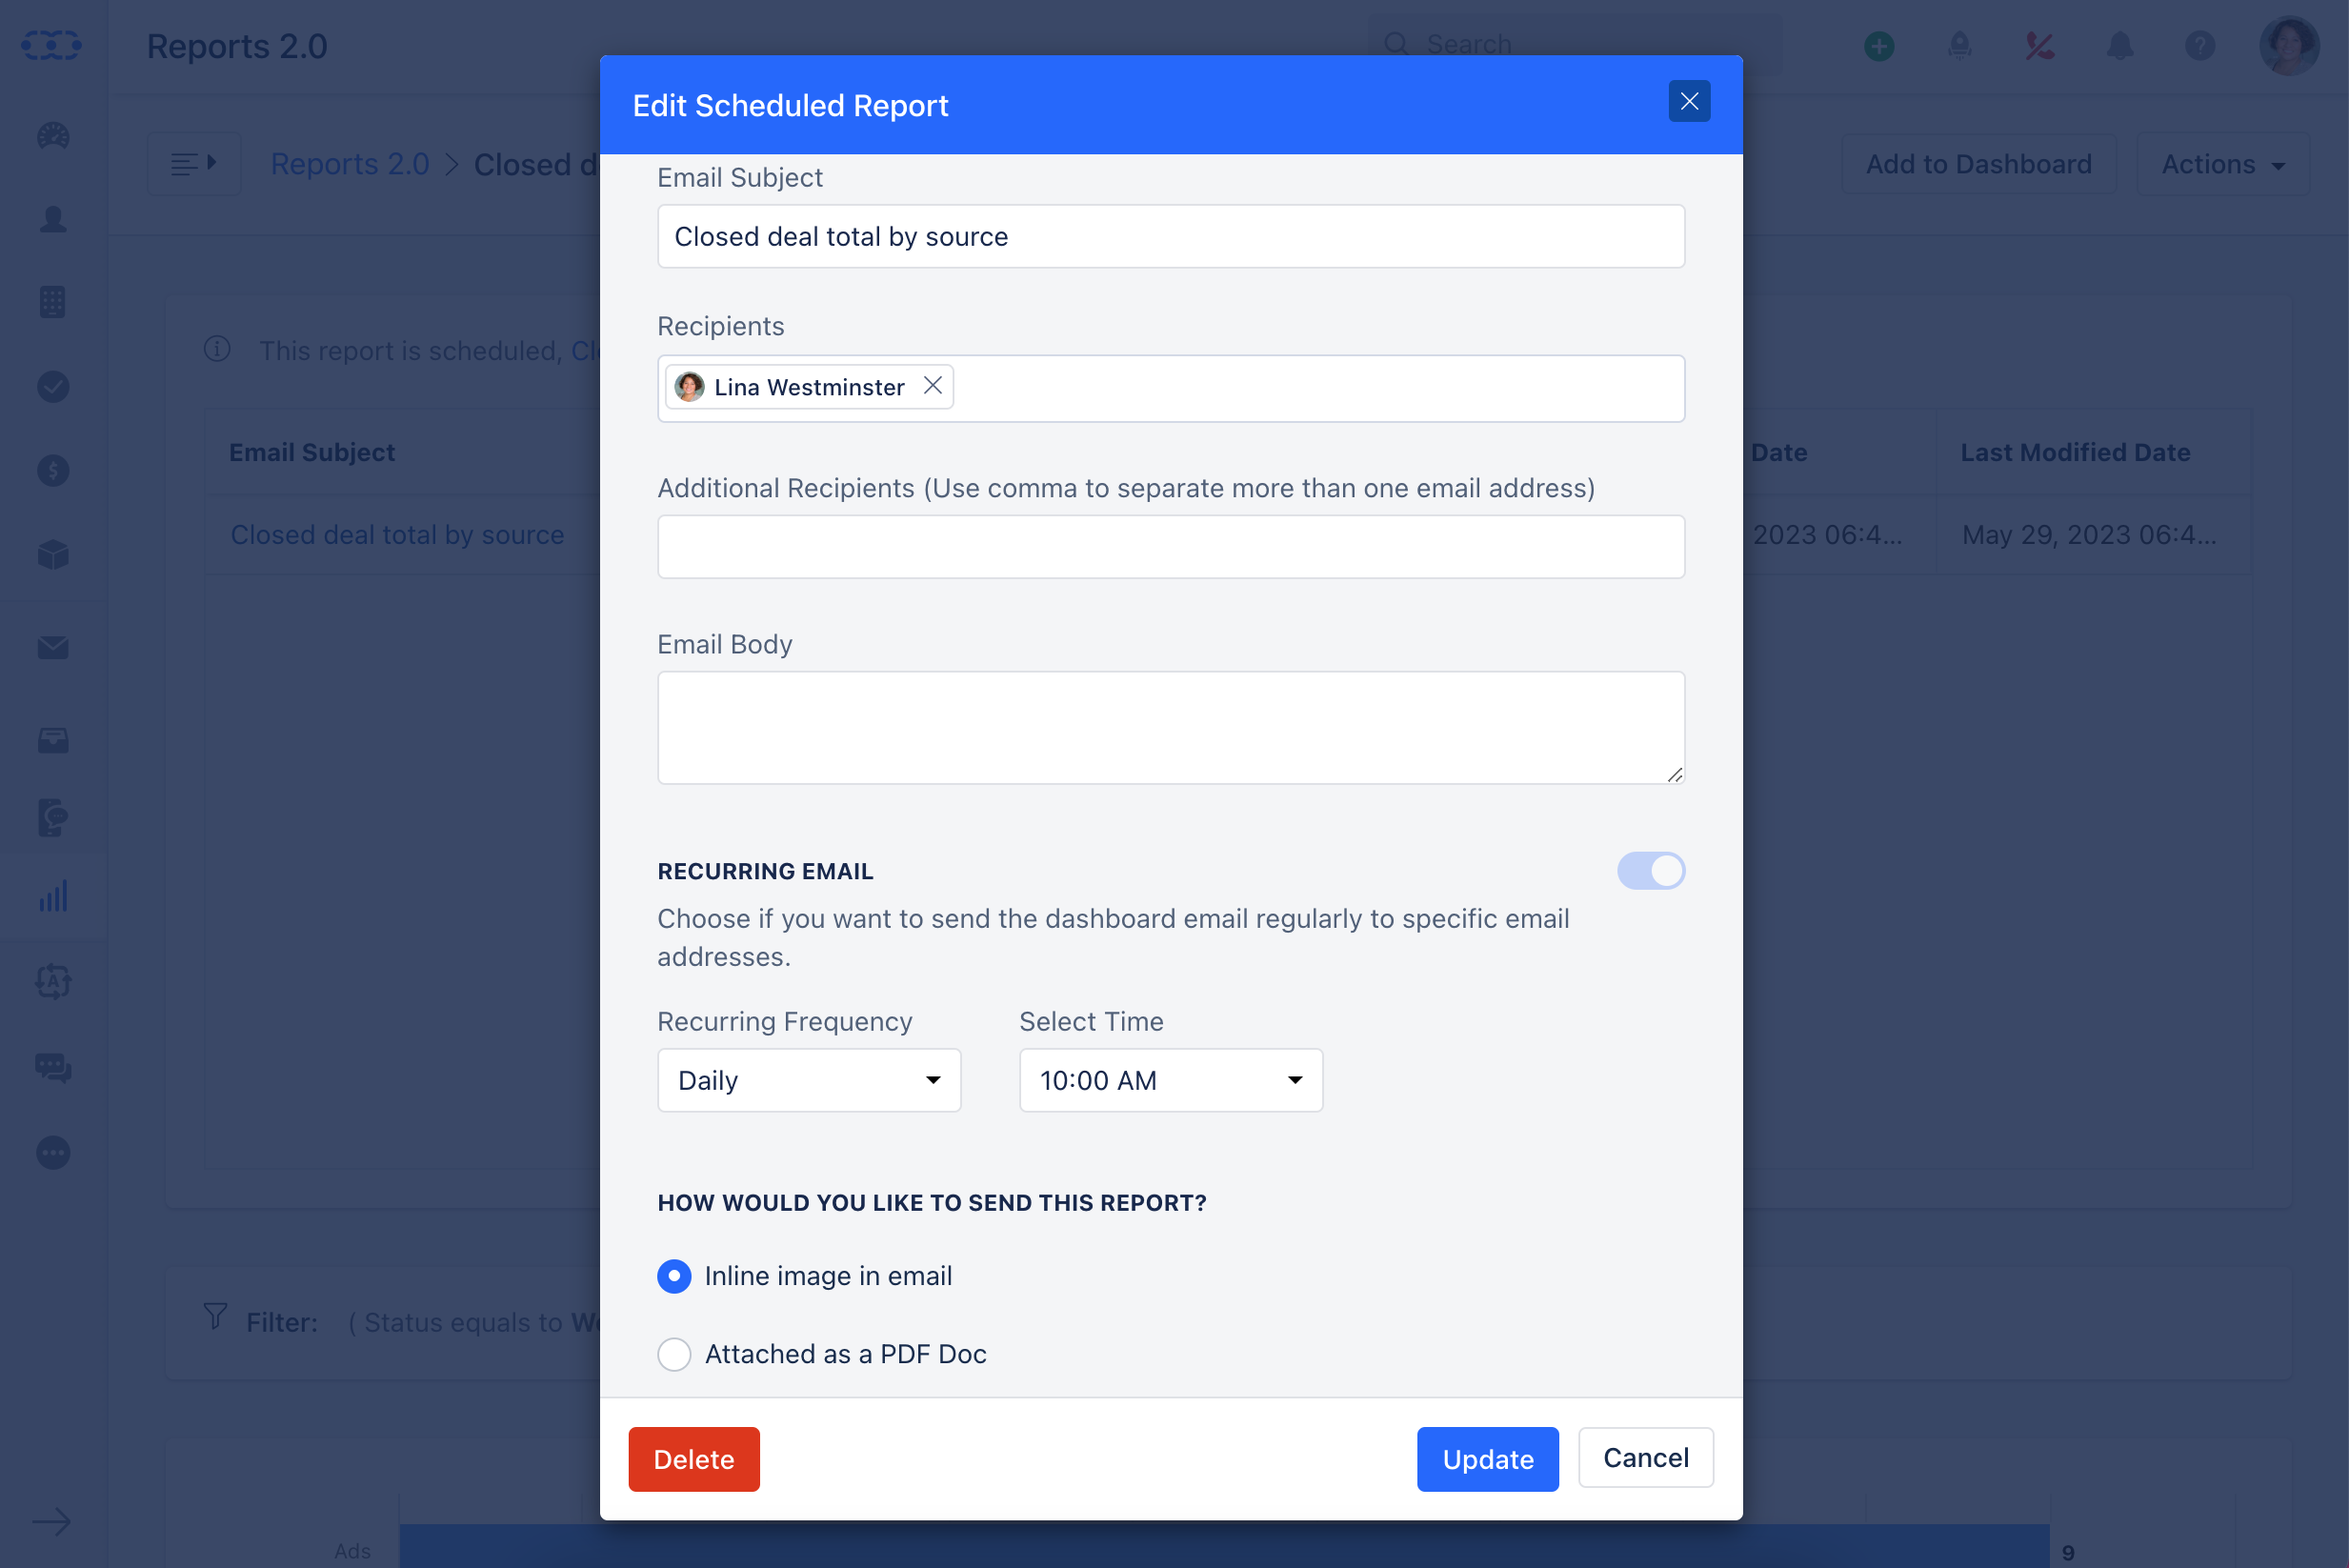Click the Search box in header

[1573, 44]
